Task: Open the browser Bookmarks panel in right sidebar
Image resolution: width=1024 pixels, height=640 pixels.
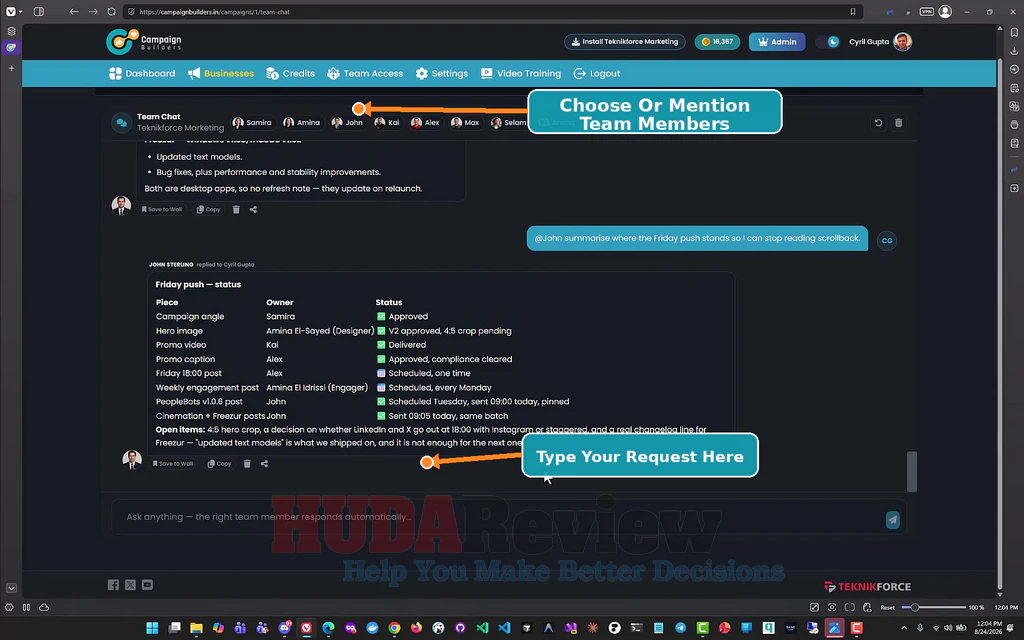Action: tap(1014, 32)
